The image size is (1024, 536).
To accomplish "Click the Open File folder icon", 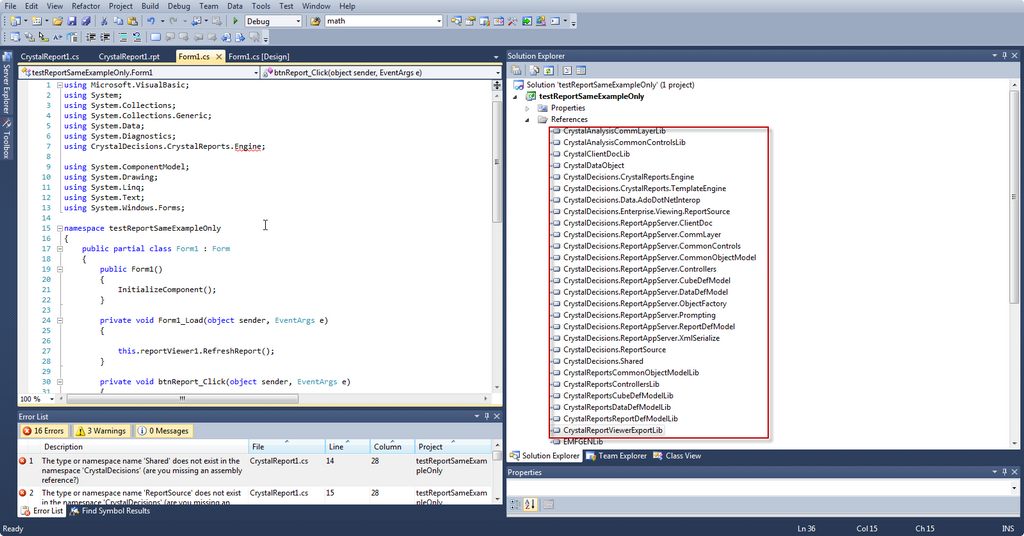I will click(x=57, y=21).
